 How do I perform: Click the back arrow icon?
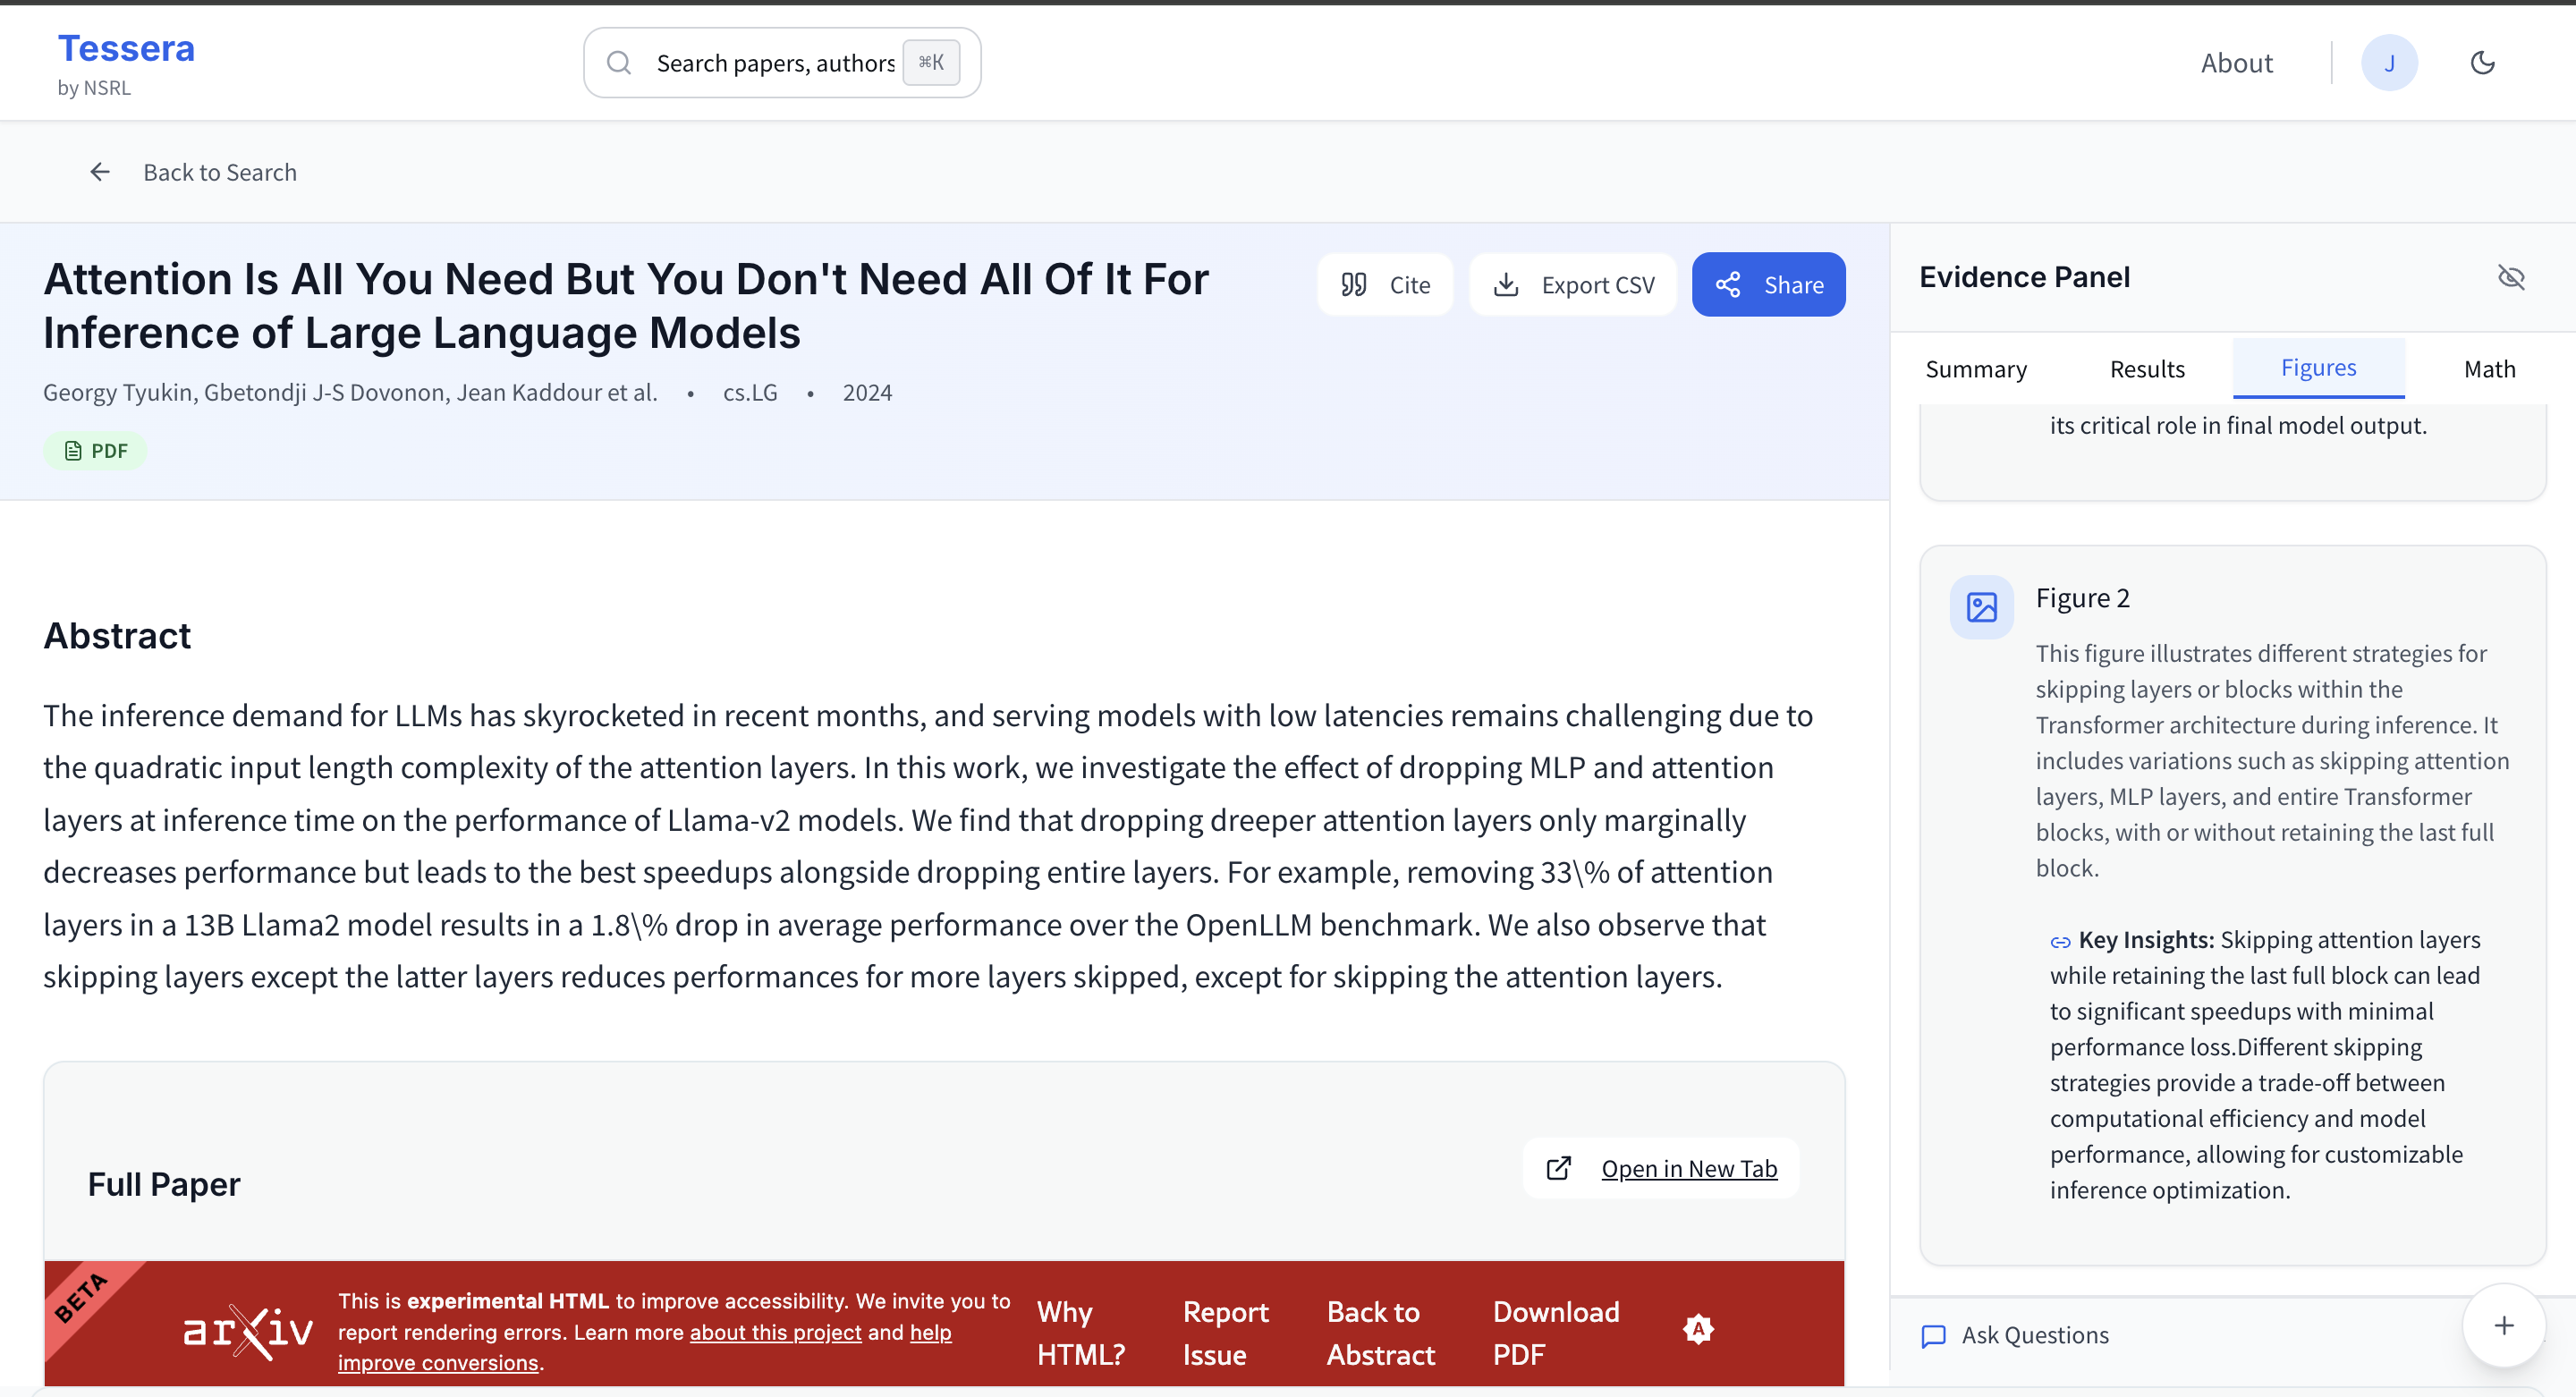click(x=100, y=172)
